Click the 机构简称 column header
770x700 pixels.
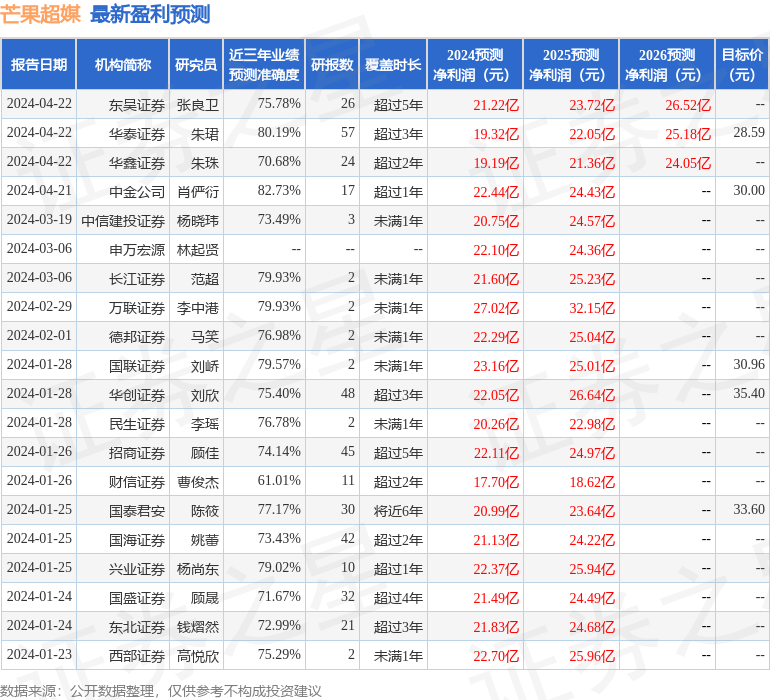pos(123,64)
